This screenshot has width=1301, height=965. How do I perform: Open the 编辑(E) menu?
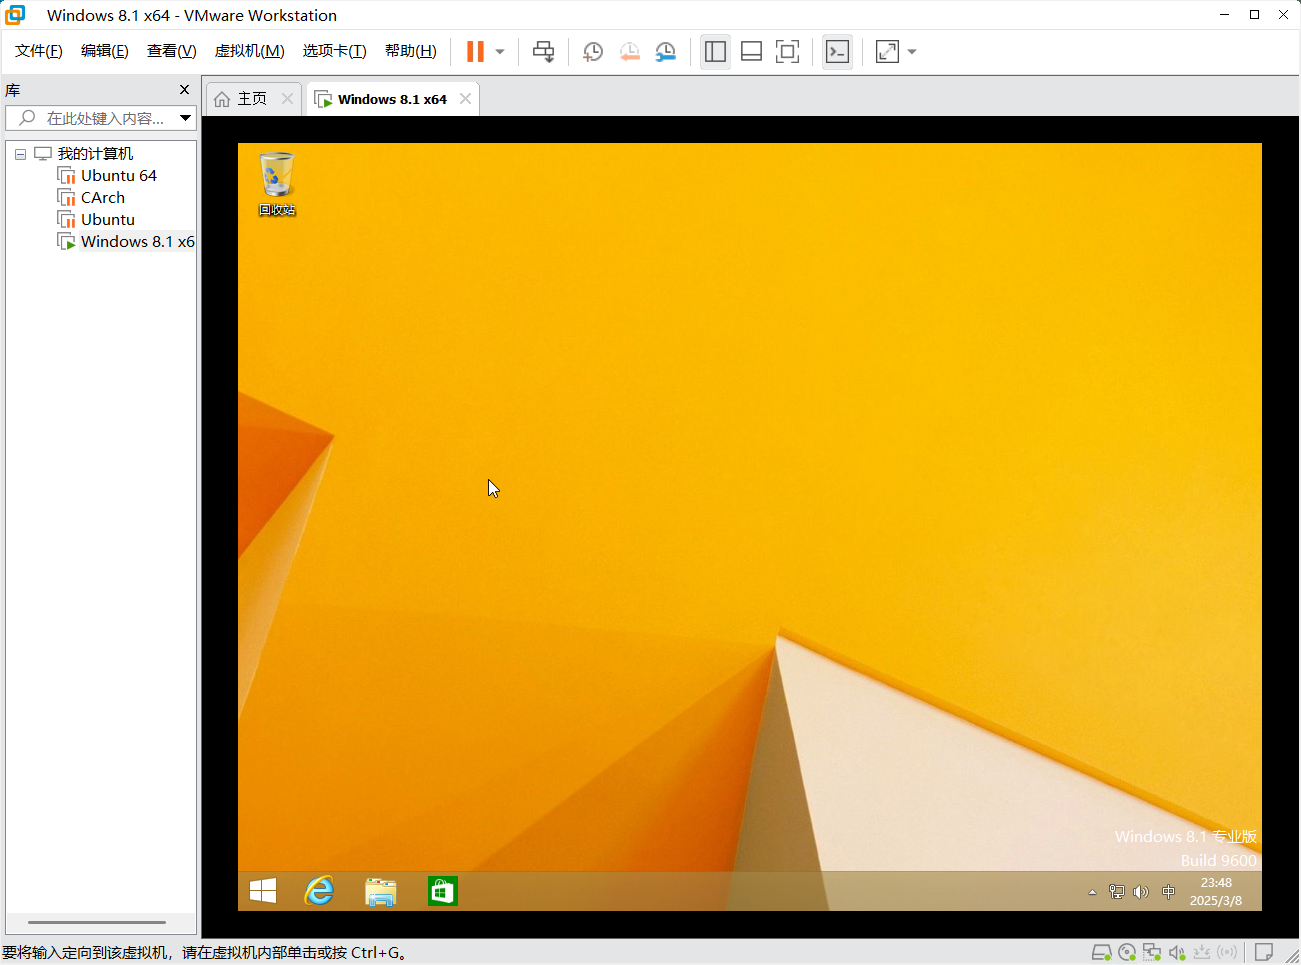coord(105,51)
